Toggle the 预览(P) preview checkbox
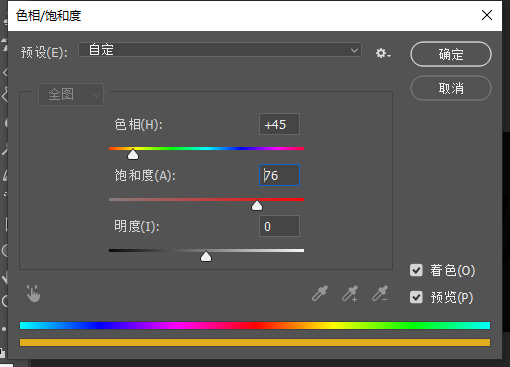This screenshot has height=367, width=510. (416, 297)
